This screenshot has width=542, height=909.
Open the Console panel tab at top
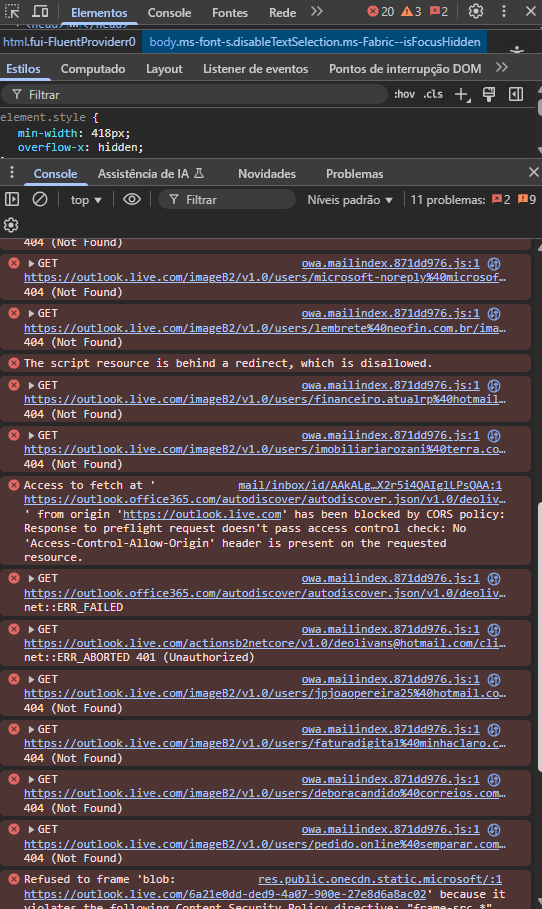pos(169,12)
